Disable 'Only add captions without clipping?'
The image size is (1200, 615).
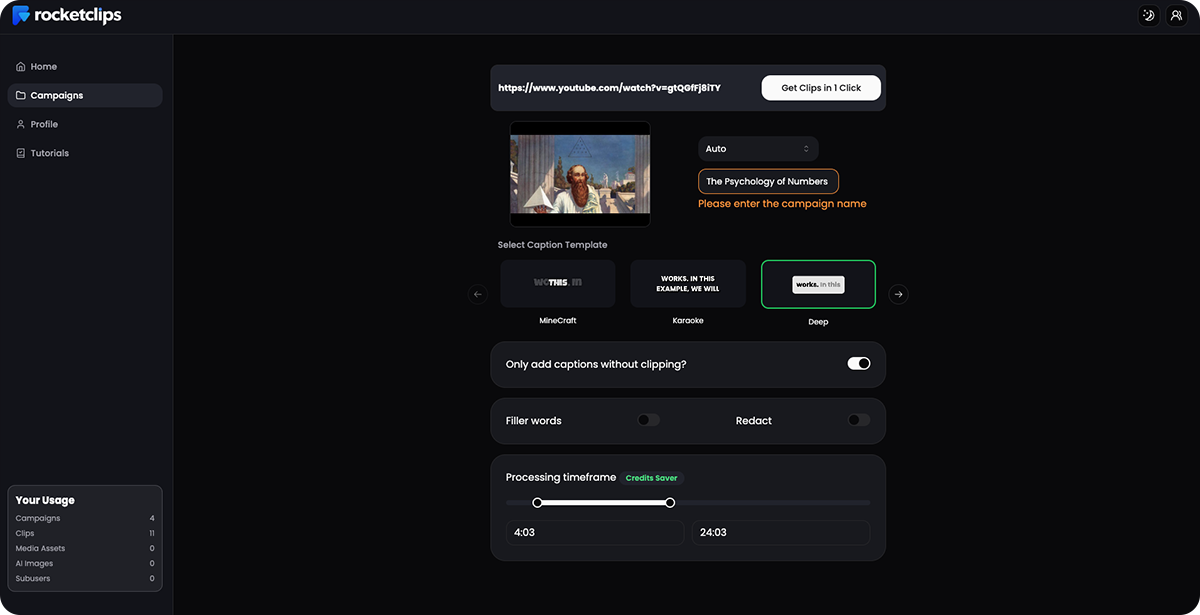858,363
